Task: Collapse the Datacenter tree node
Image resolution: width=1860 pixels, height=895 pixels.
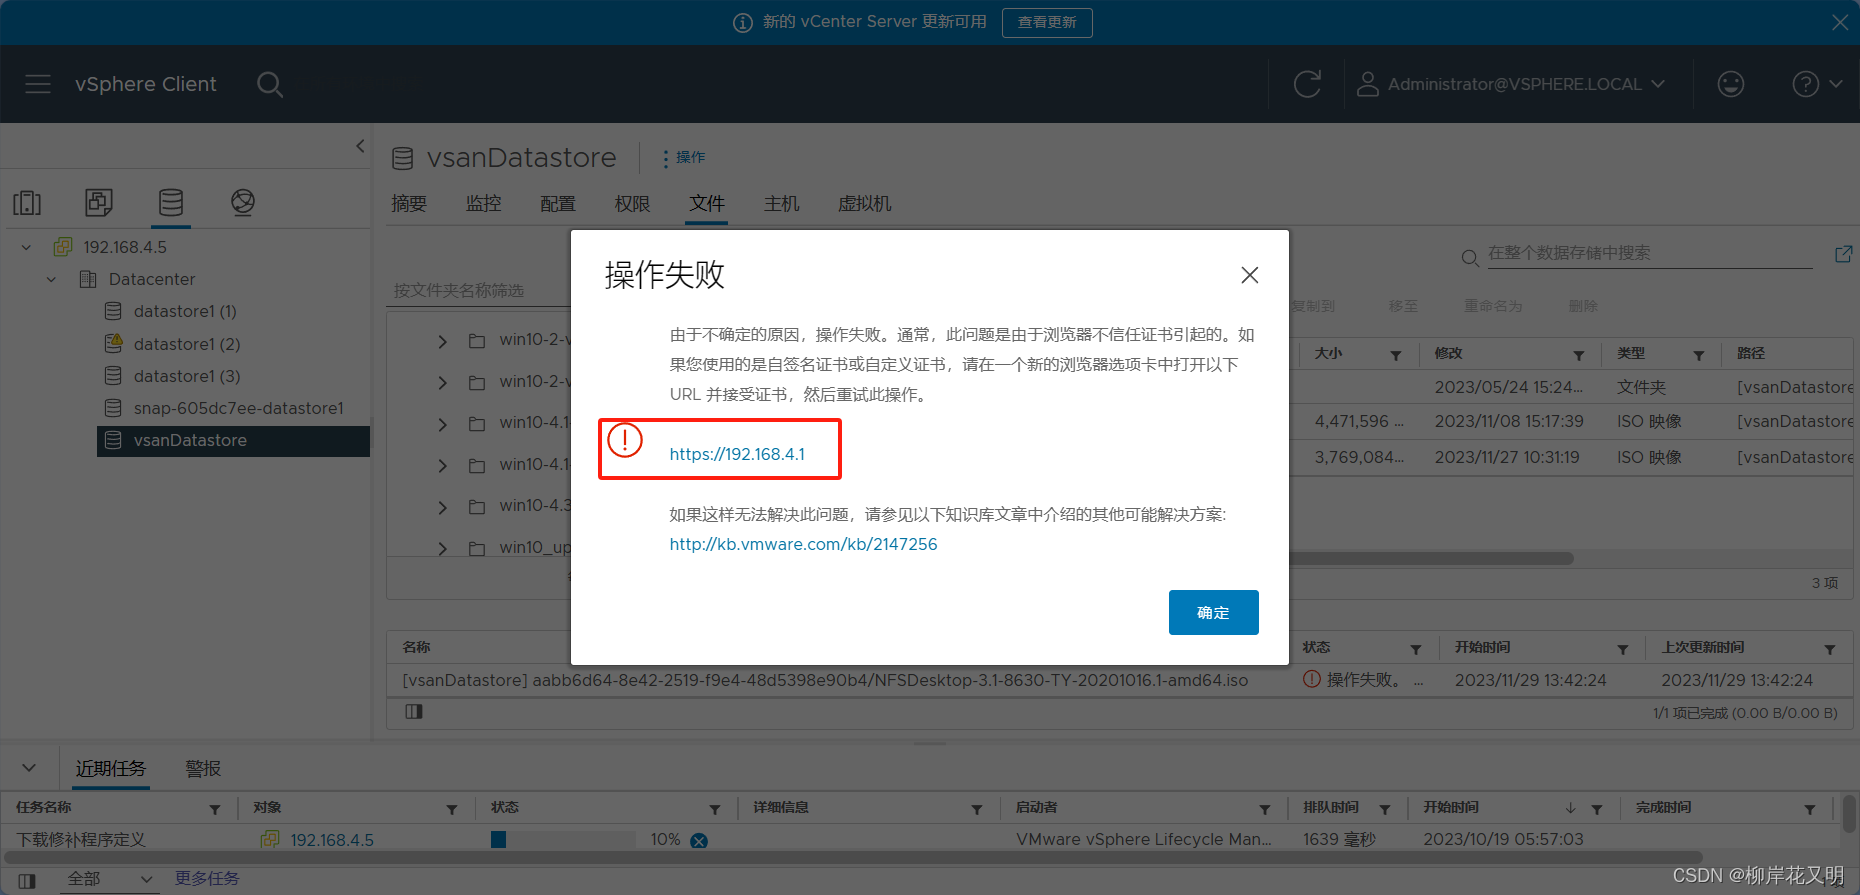Action: pyautogui.click(x=52, y=279)
